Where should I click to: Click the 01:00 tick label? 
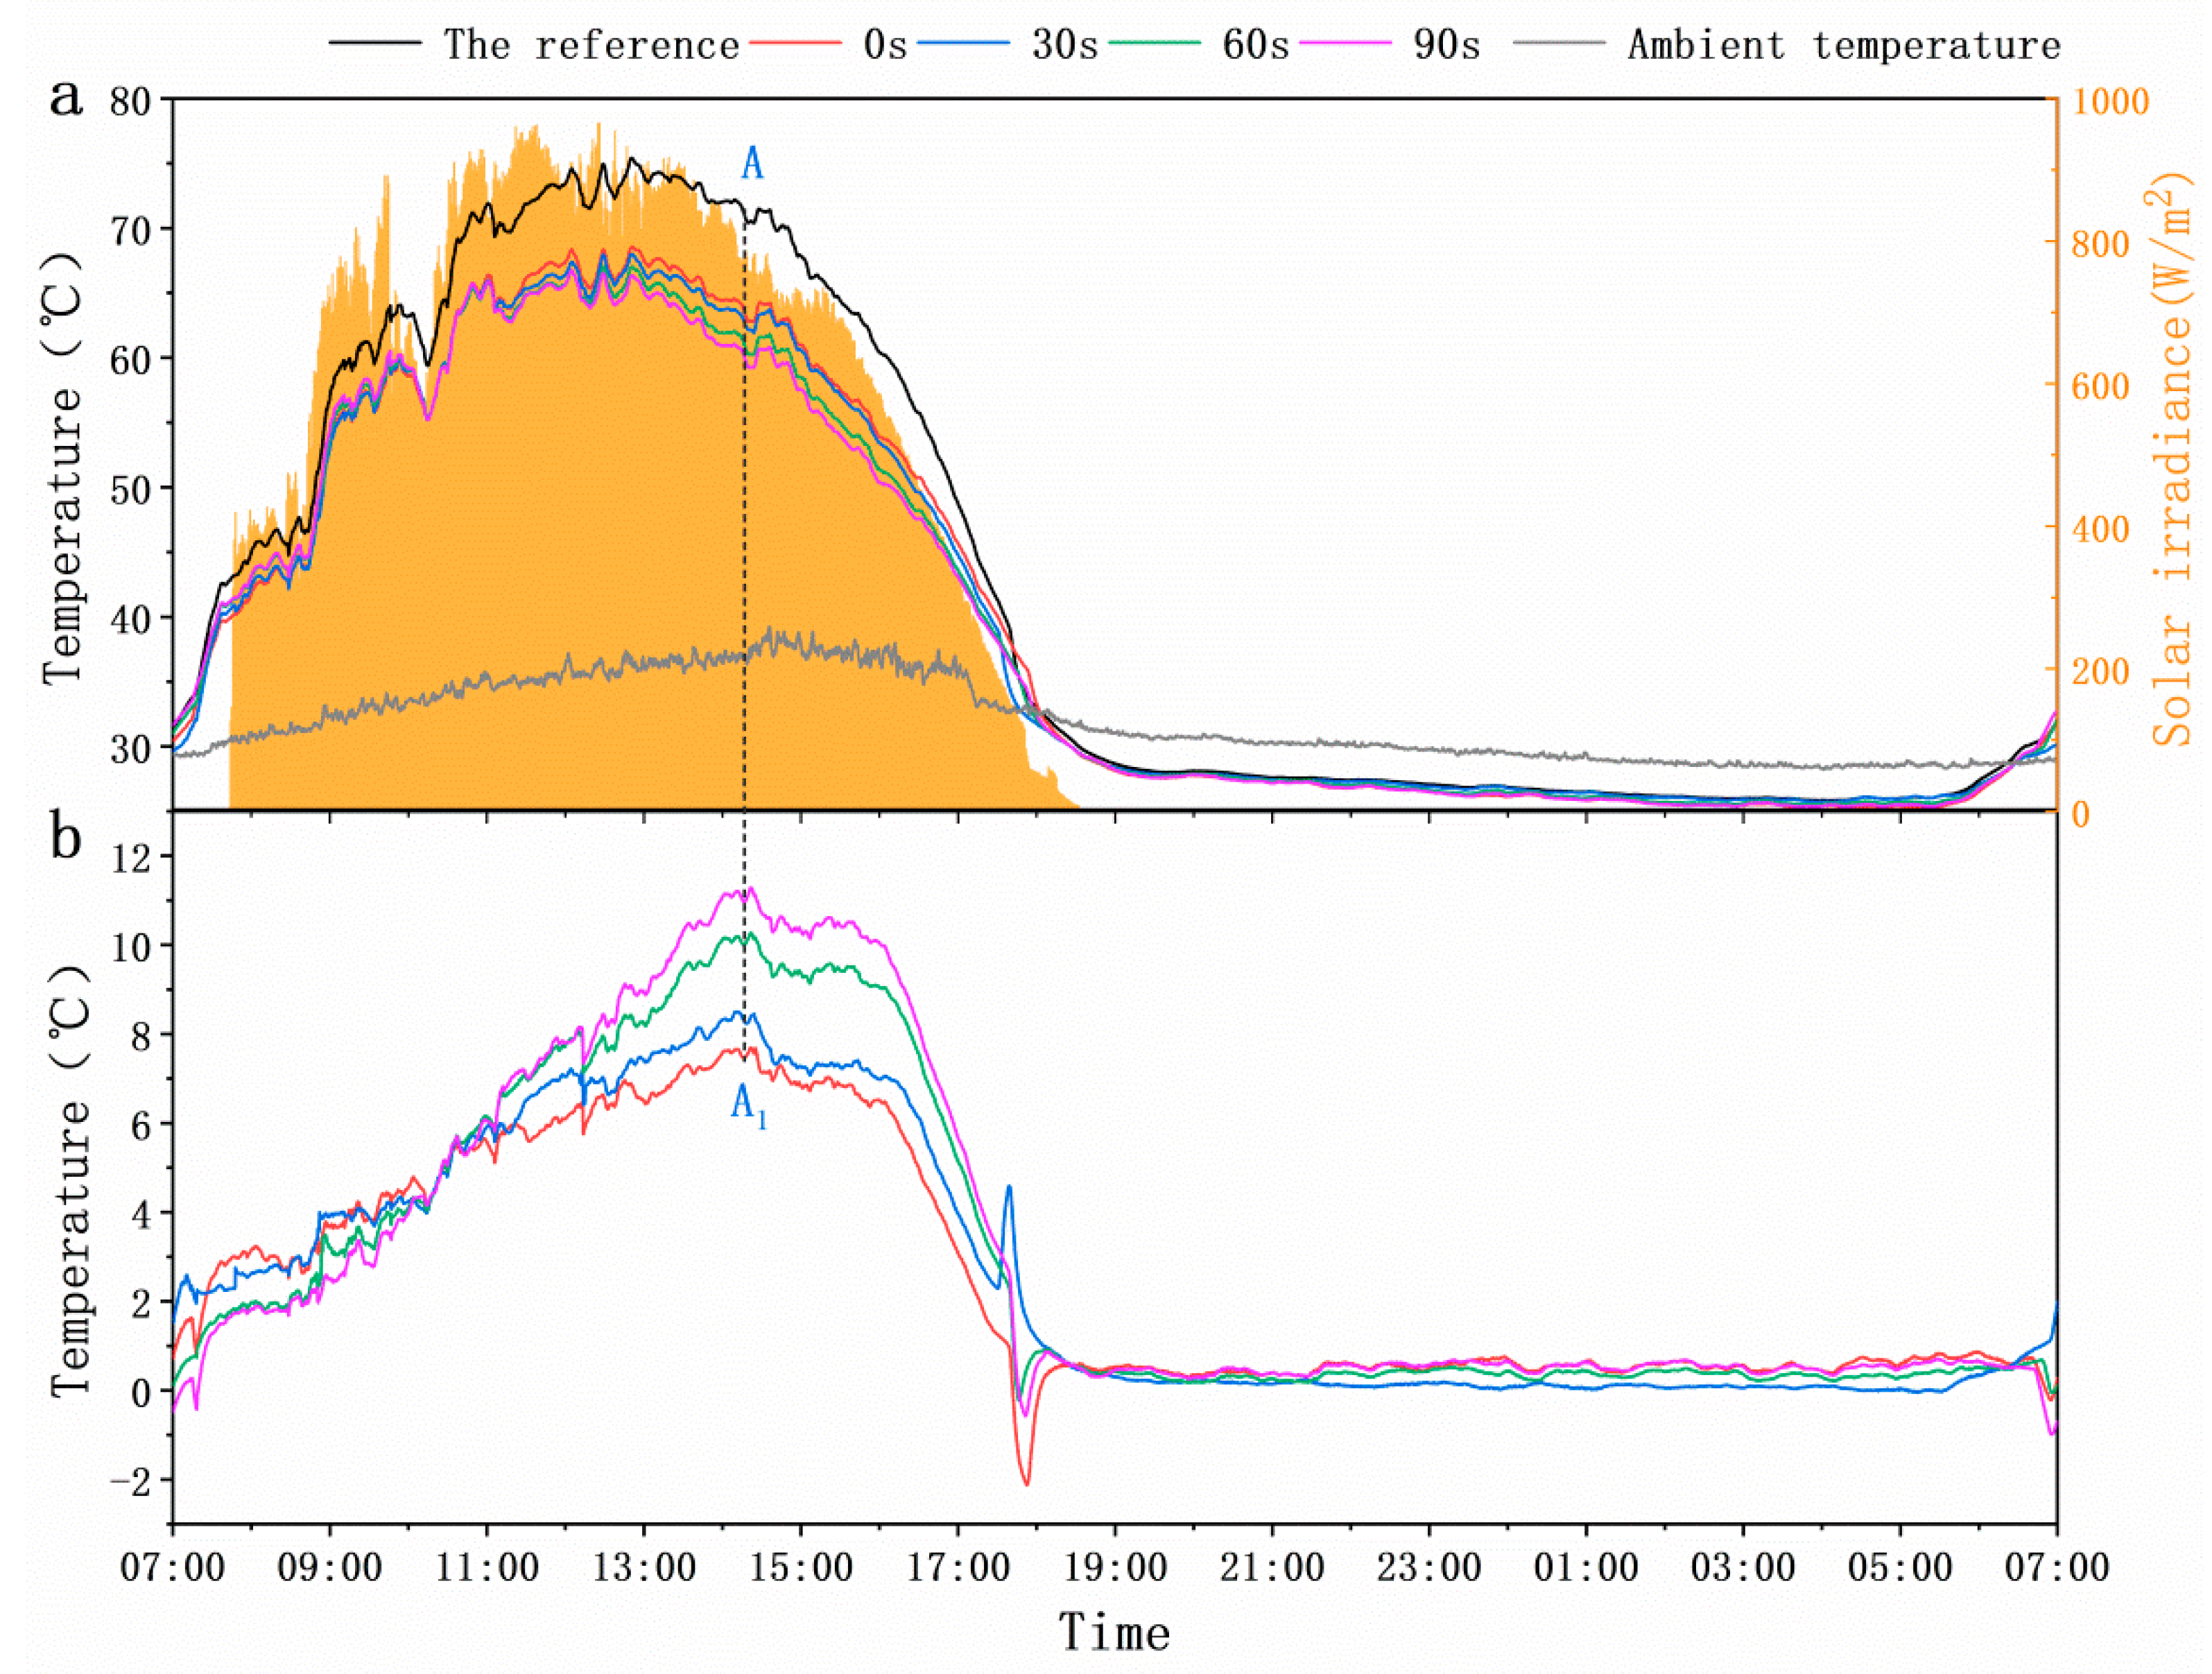pos(1586,1567)
